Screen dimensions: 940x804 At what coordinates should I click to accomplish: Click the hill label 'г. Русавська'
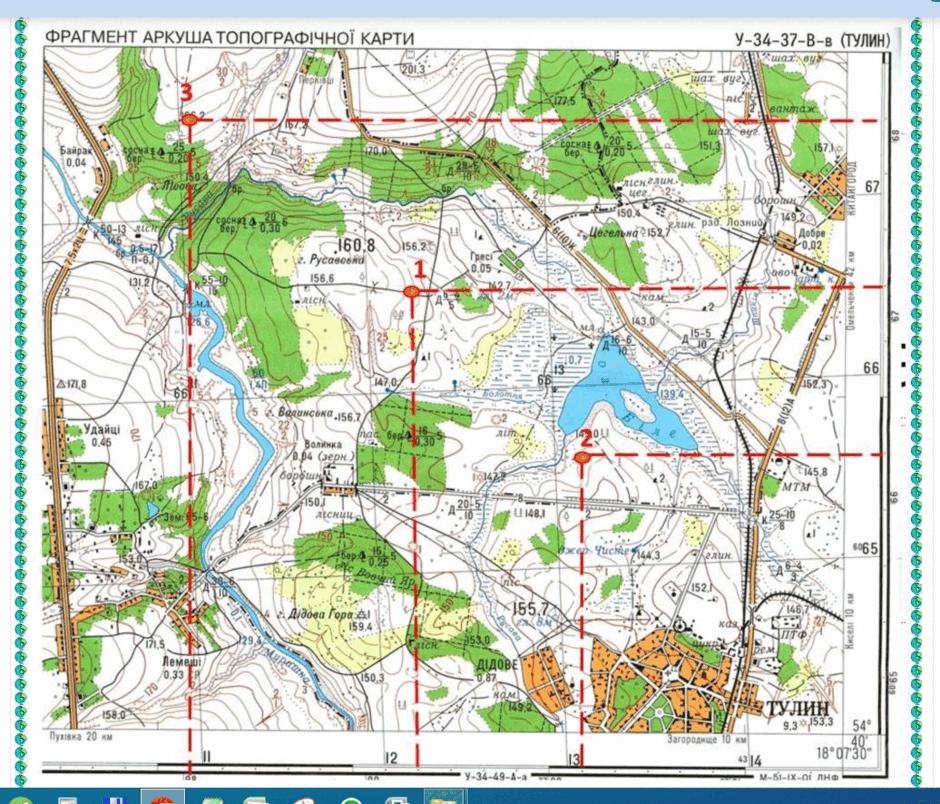(x=330, y=260)
